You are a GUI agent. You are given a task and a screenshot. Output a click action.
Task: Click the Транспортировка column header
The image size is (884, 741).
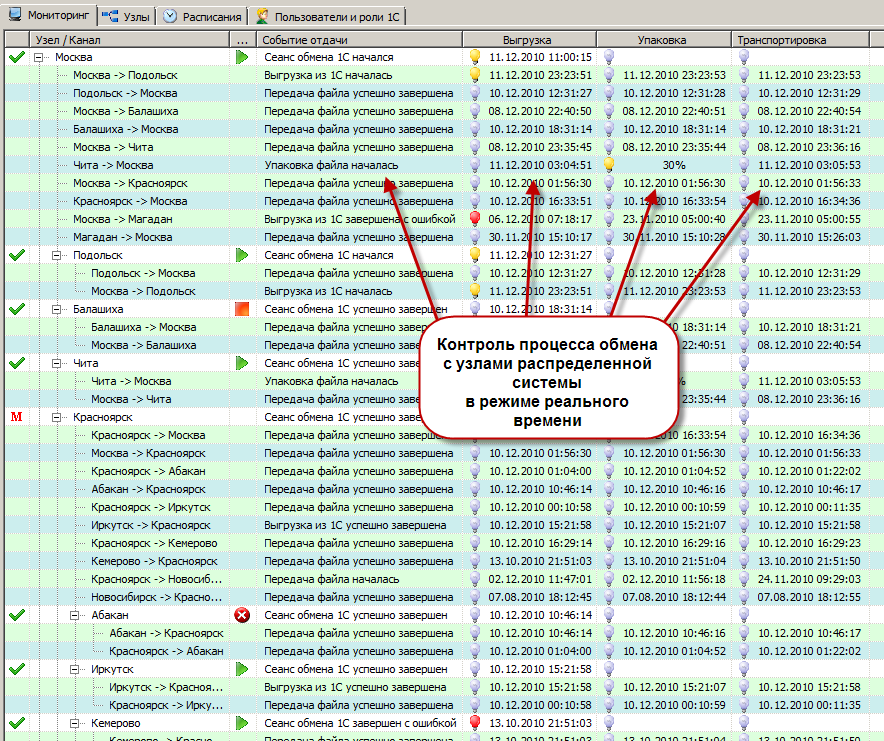coord(781,39)
